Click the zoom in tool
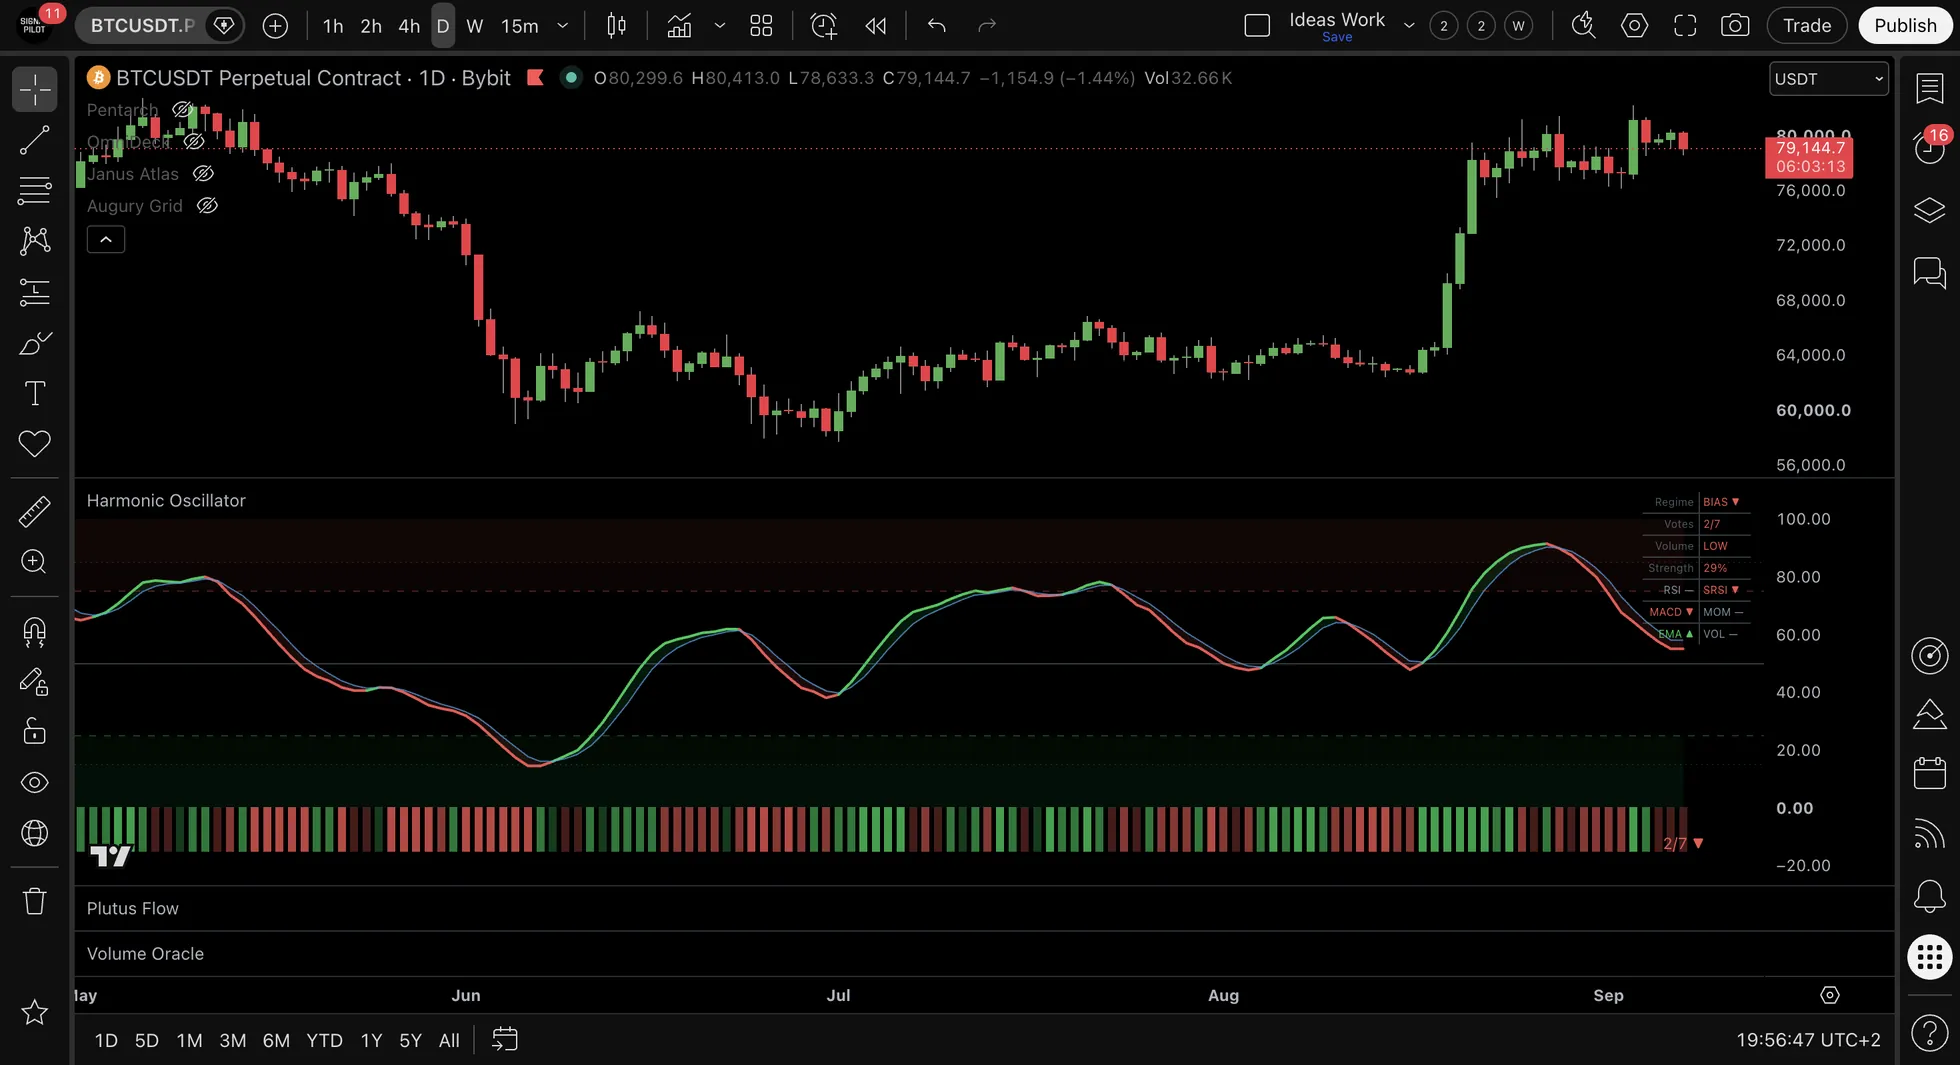 point(34,562)
